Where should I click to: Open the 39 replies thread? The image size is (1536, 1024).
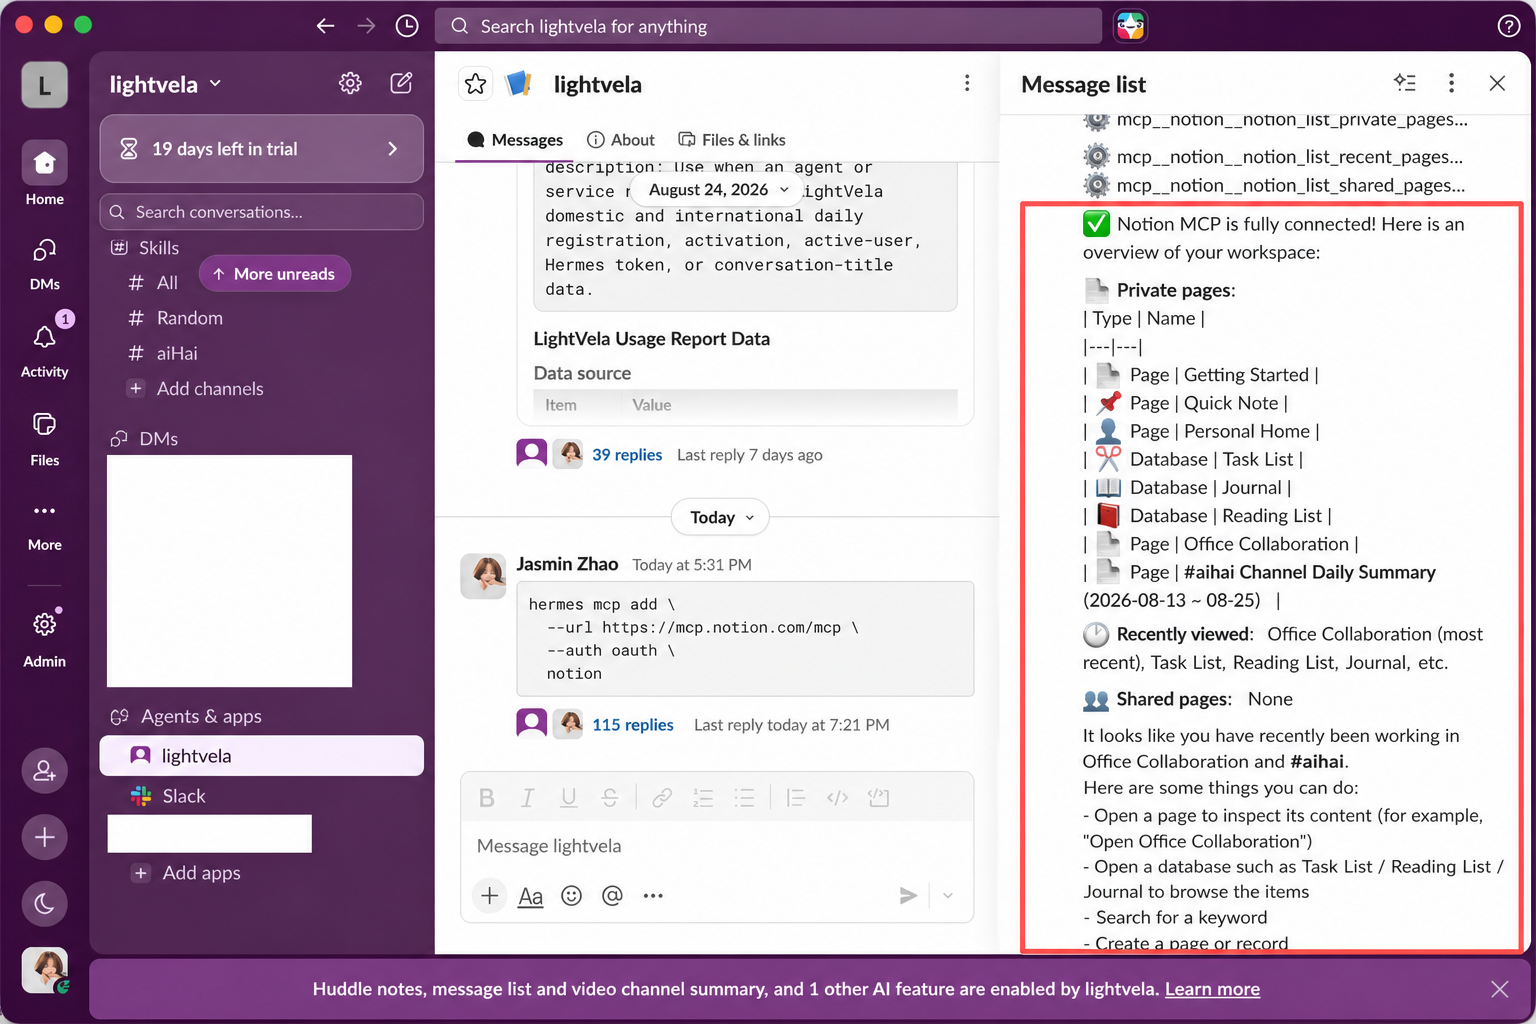click(x=627, y=455)
